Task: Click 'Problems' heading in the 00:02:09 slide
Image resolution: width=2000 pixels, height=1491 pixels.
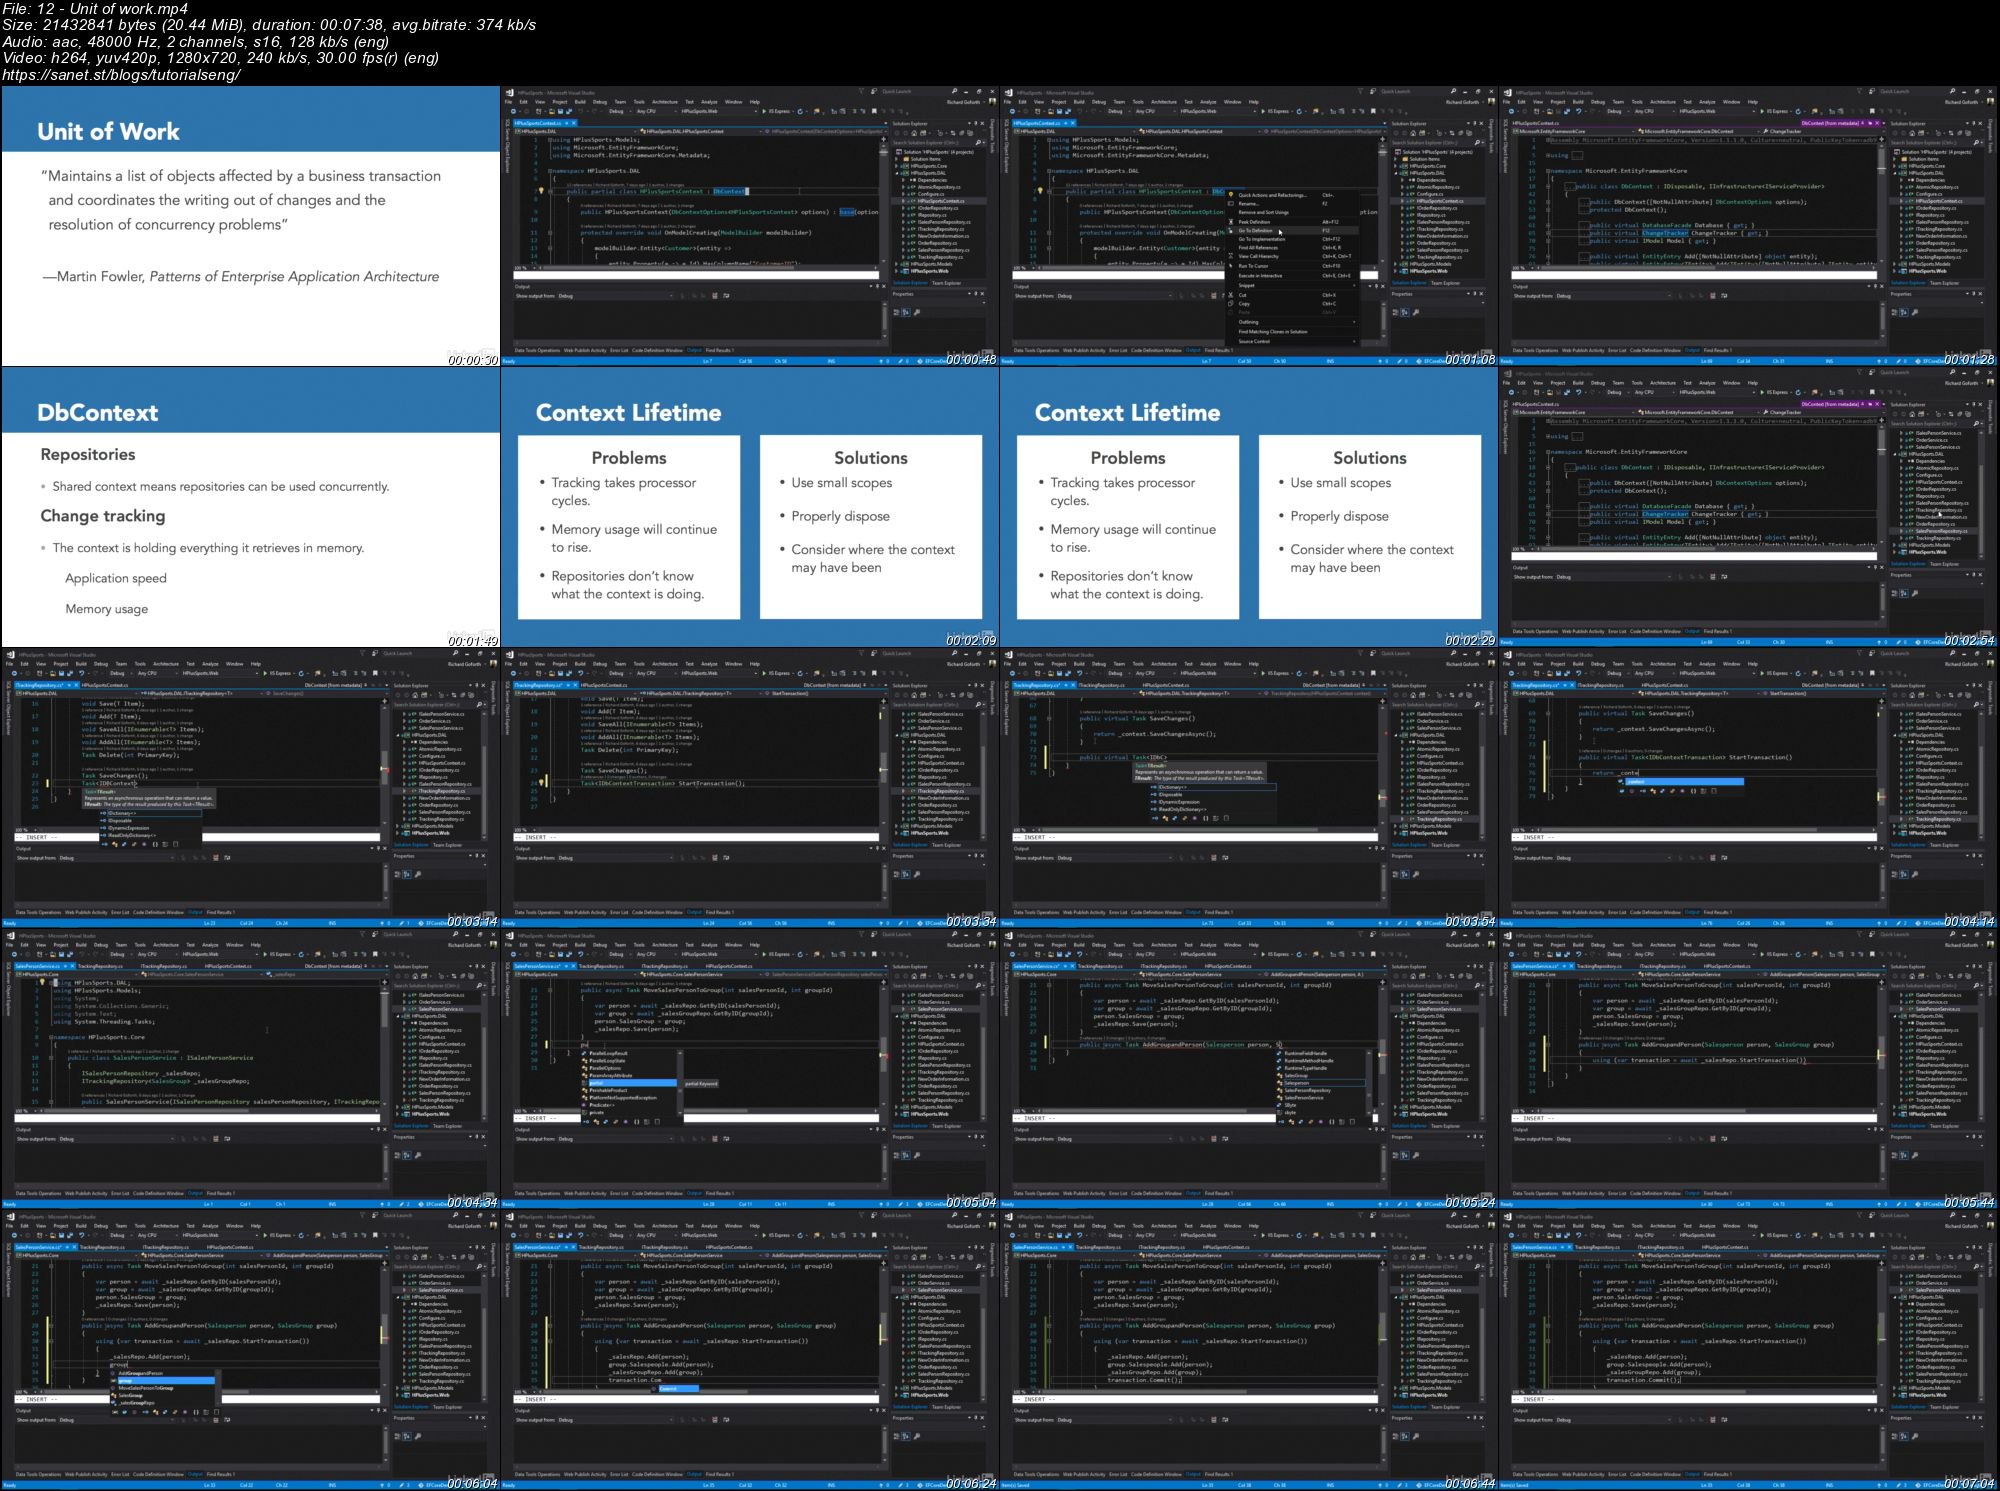Action: point(629,458)
